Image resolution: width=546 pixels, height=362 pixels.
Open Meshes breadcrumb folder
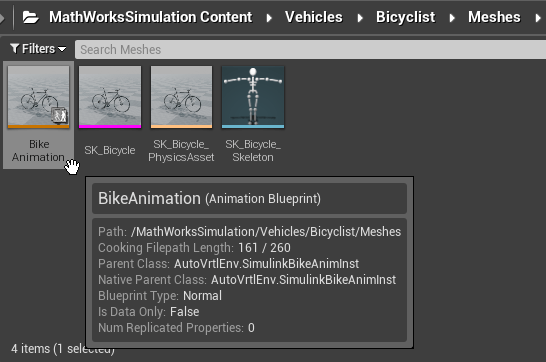(494, 17)
